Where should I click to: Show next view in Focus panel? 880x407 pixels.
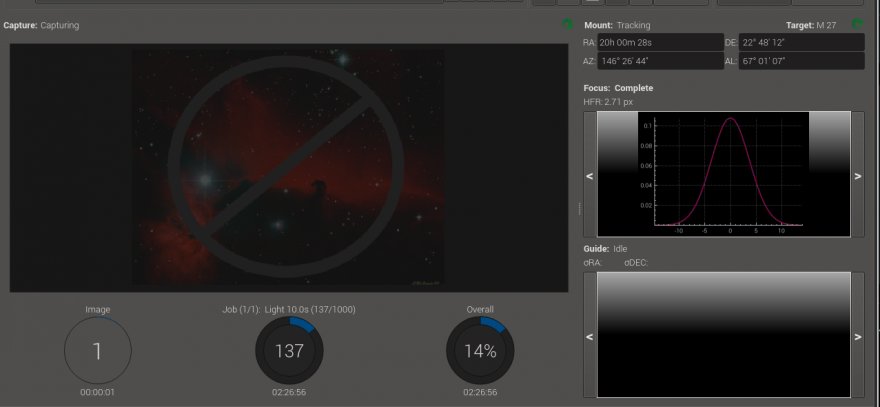[x=858, y=175]
